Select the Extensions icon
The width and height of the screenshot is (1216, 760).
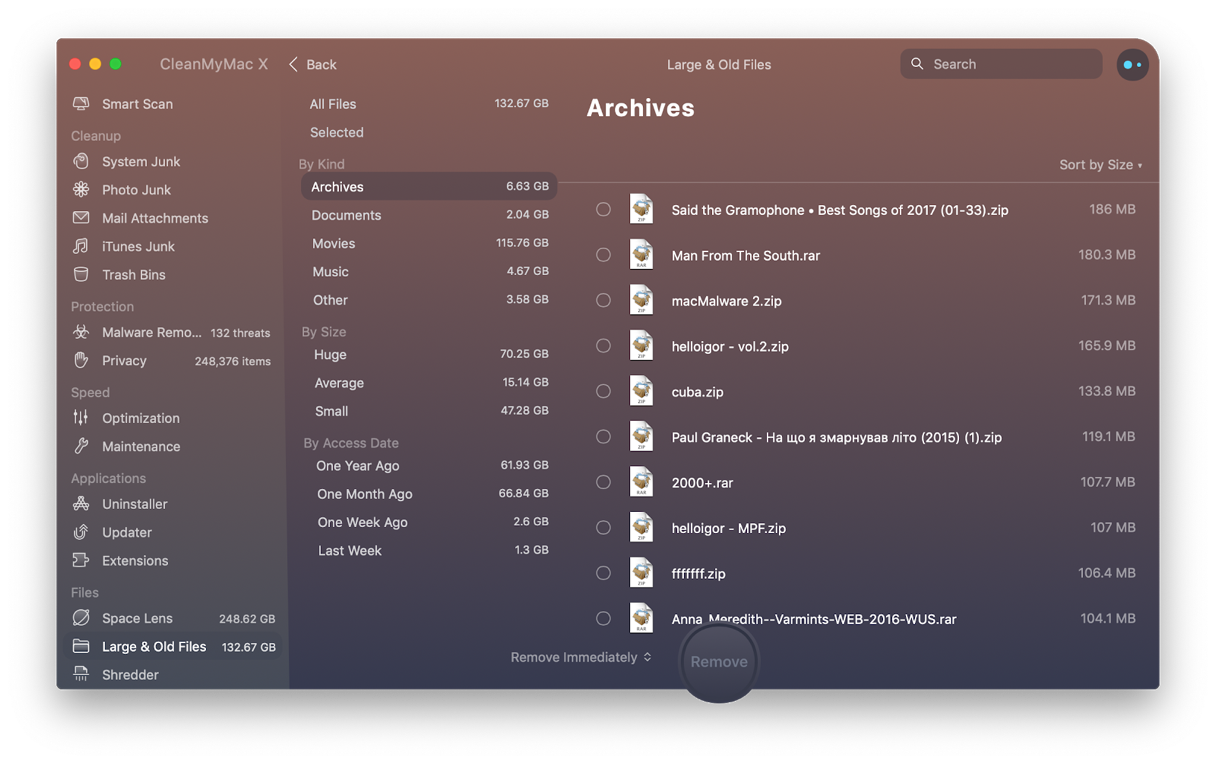click(x=81, y=560)
